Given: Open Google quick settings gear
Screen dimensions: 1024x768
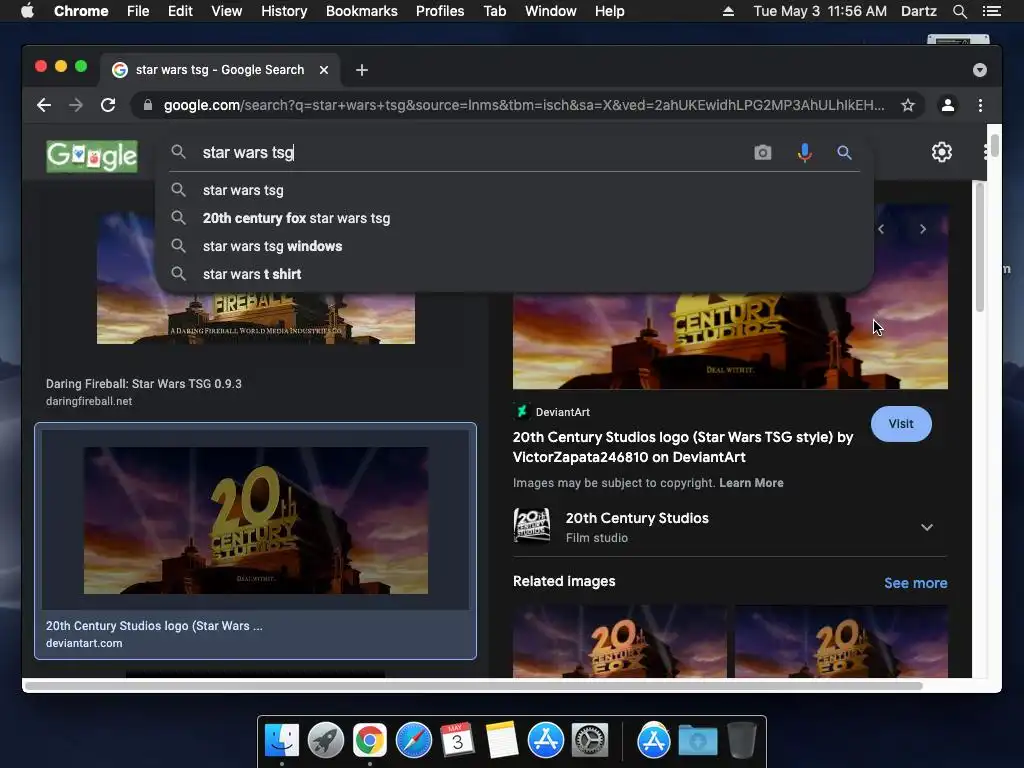Looking at the screenshot, I should [x=942, y=152].
